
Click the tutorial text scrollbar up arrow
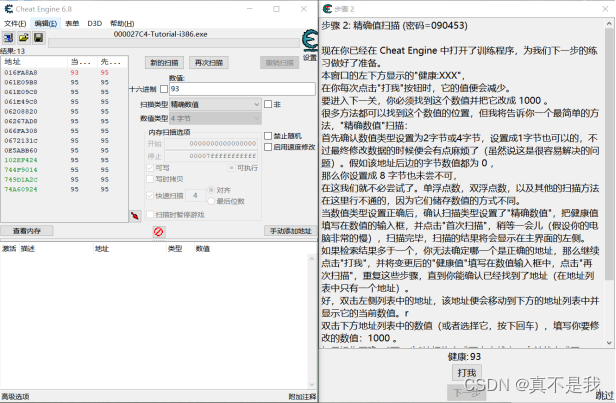pyautogui.click(x=609, y=23)
